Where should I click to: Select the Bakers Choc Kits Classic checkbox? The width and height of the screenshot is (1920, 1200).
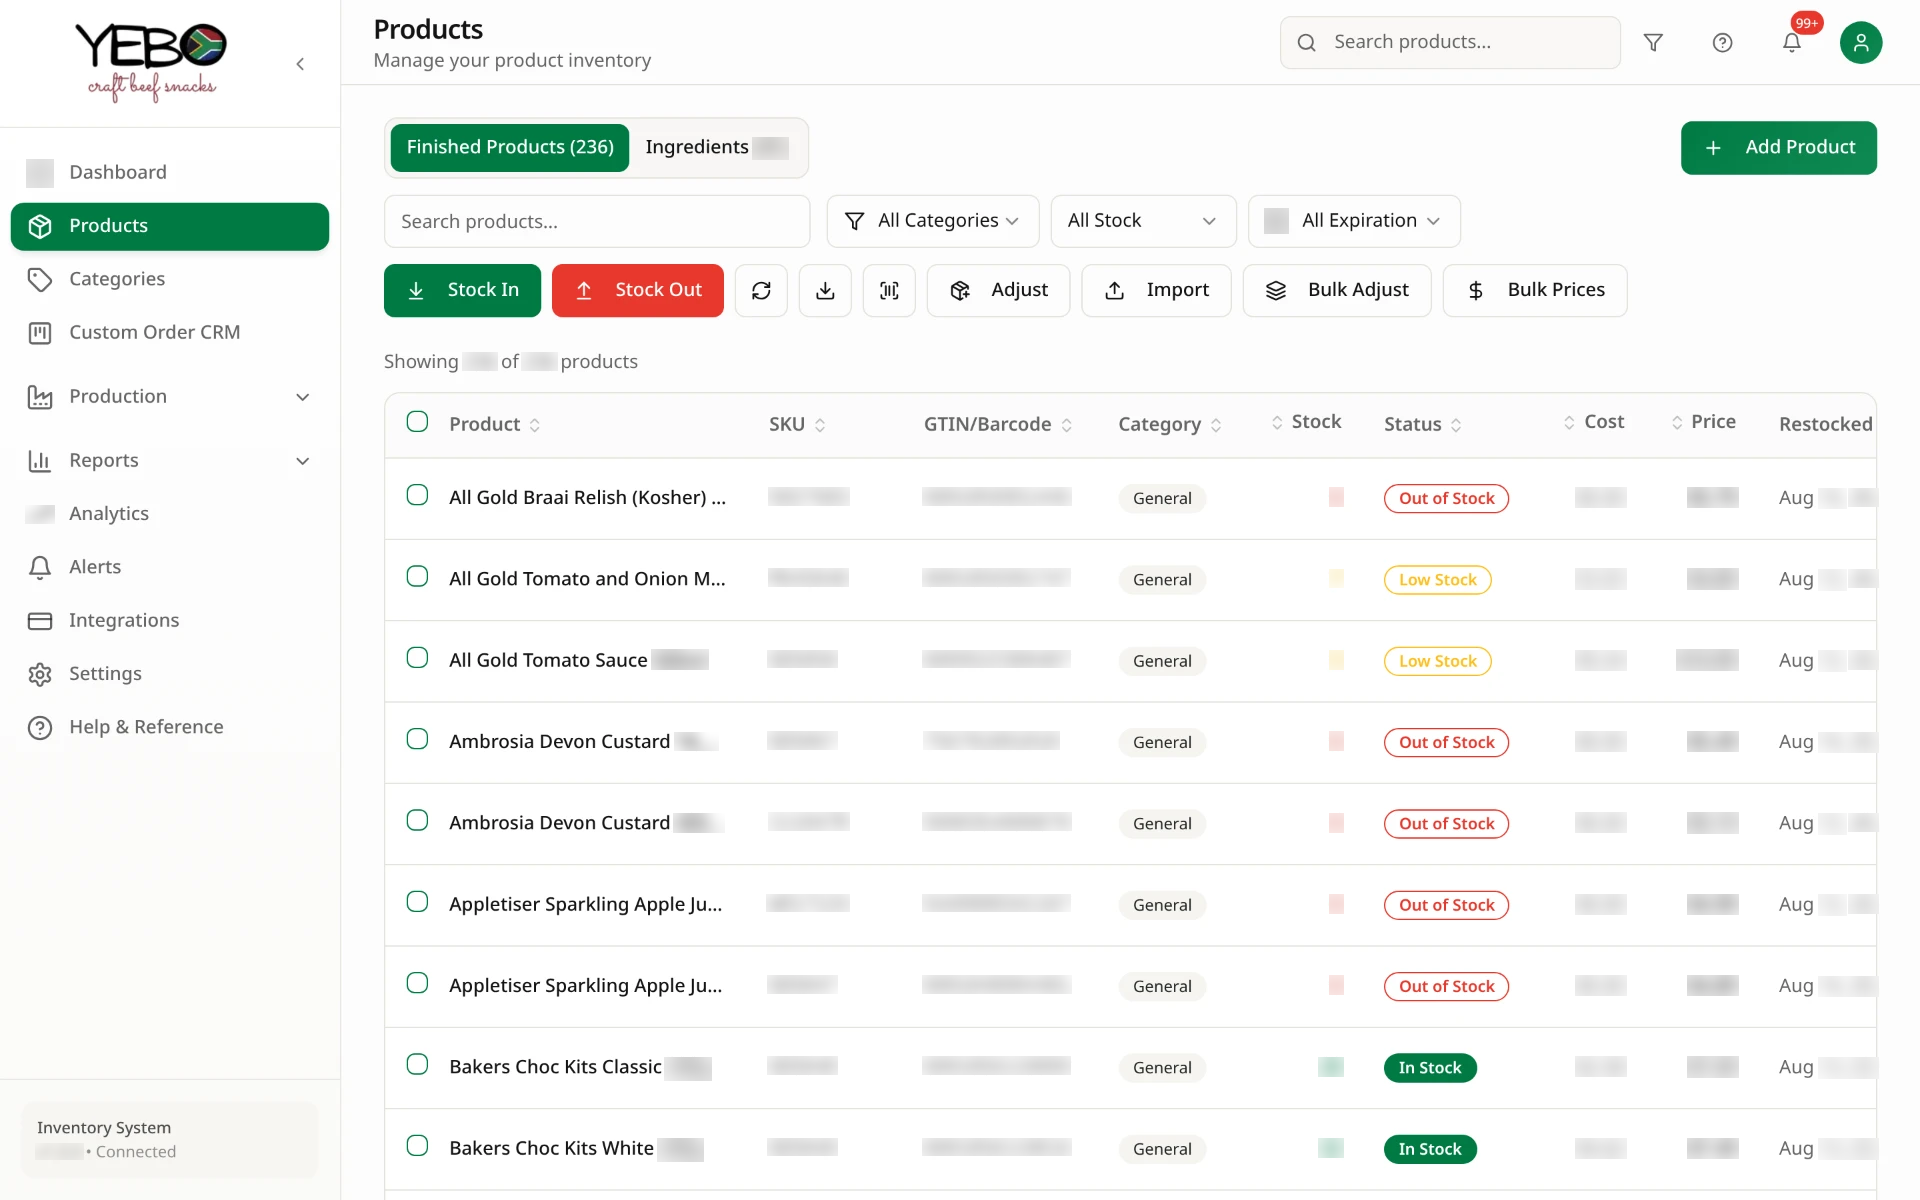[417, 1064]
